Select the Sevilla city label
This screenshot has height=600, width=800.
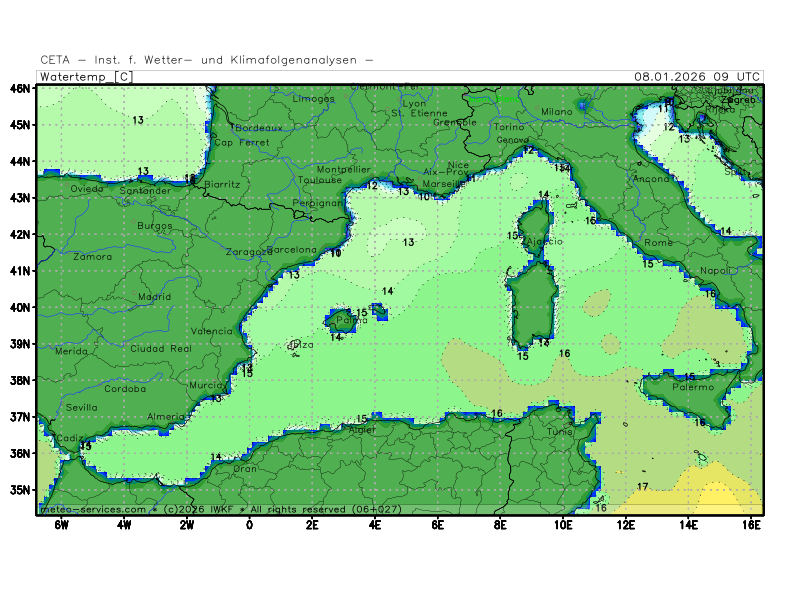point(82,408)
